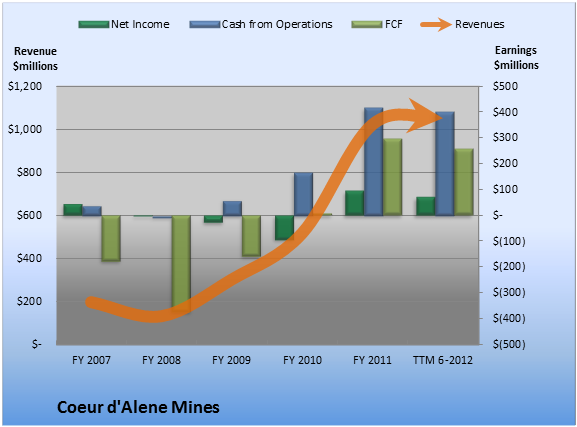Click the 'FY 2008' category label
This screenshot has width=577, height=427.
tap(162, 360)
